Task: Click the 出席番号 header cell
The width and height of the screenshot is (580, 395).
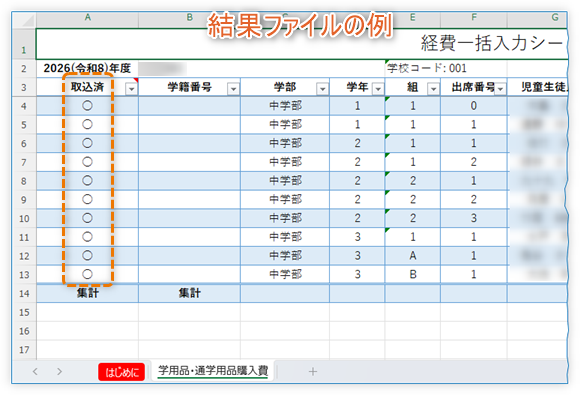Action: [x=474, y=87]
